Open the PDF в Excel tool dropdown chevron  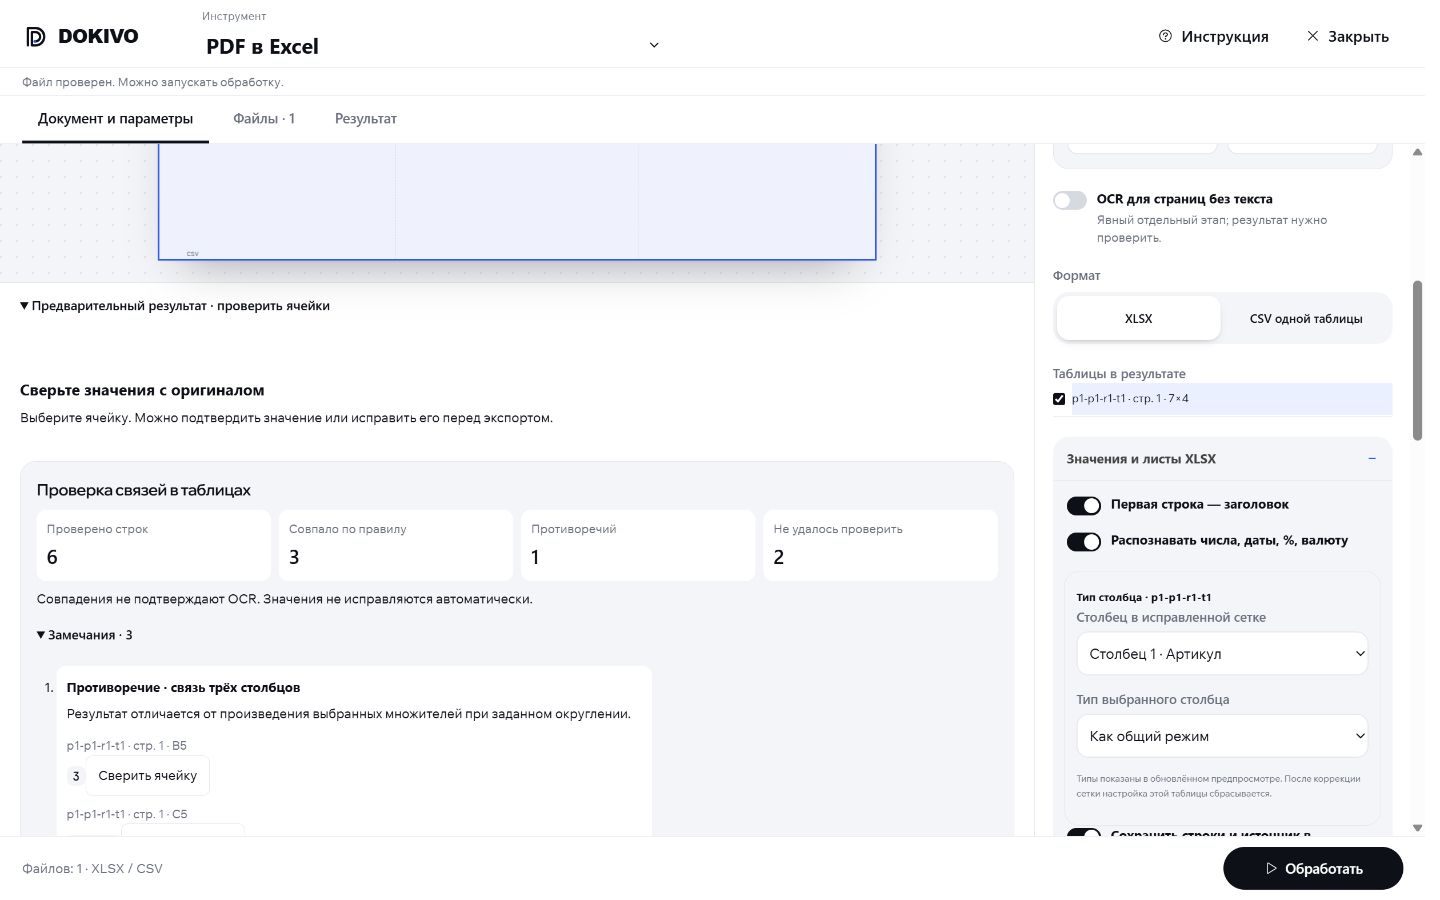point(654,45)
